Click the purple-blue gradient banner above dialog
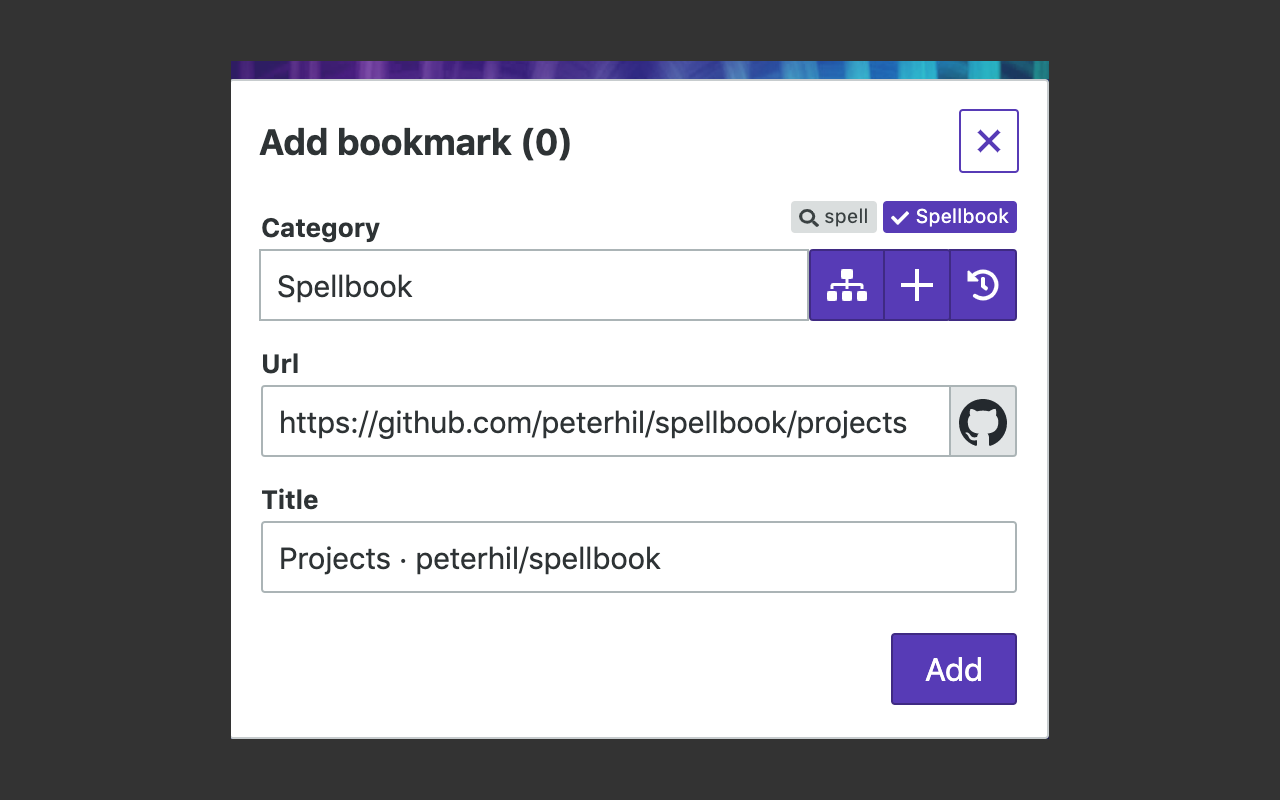The height and width of the screenshot is (800, 1280). pyautogui.click(x=640, y=70)
